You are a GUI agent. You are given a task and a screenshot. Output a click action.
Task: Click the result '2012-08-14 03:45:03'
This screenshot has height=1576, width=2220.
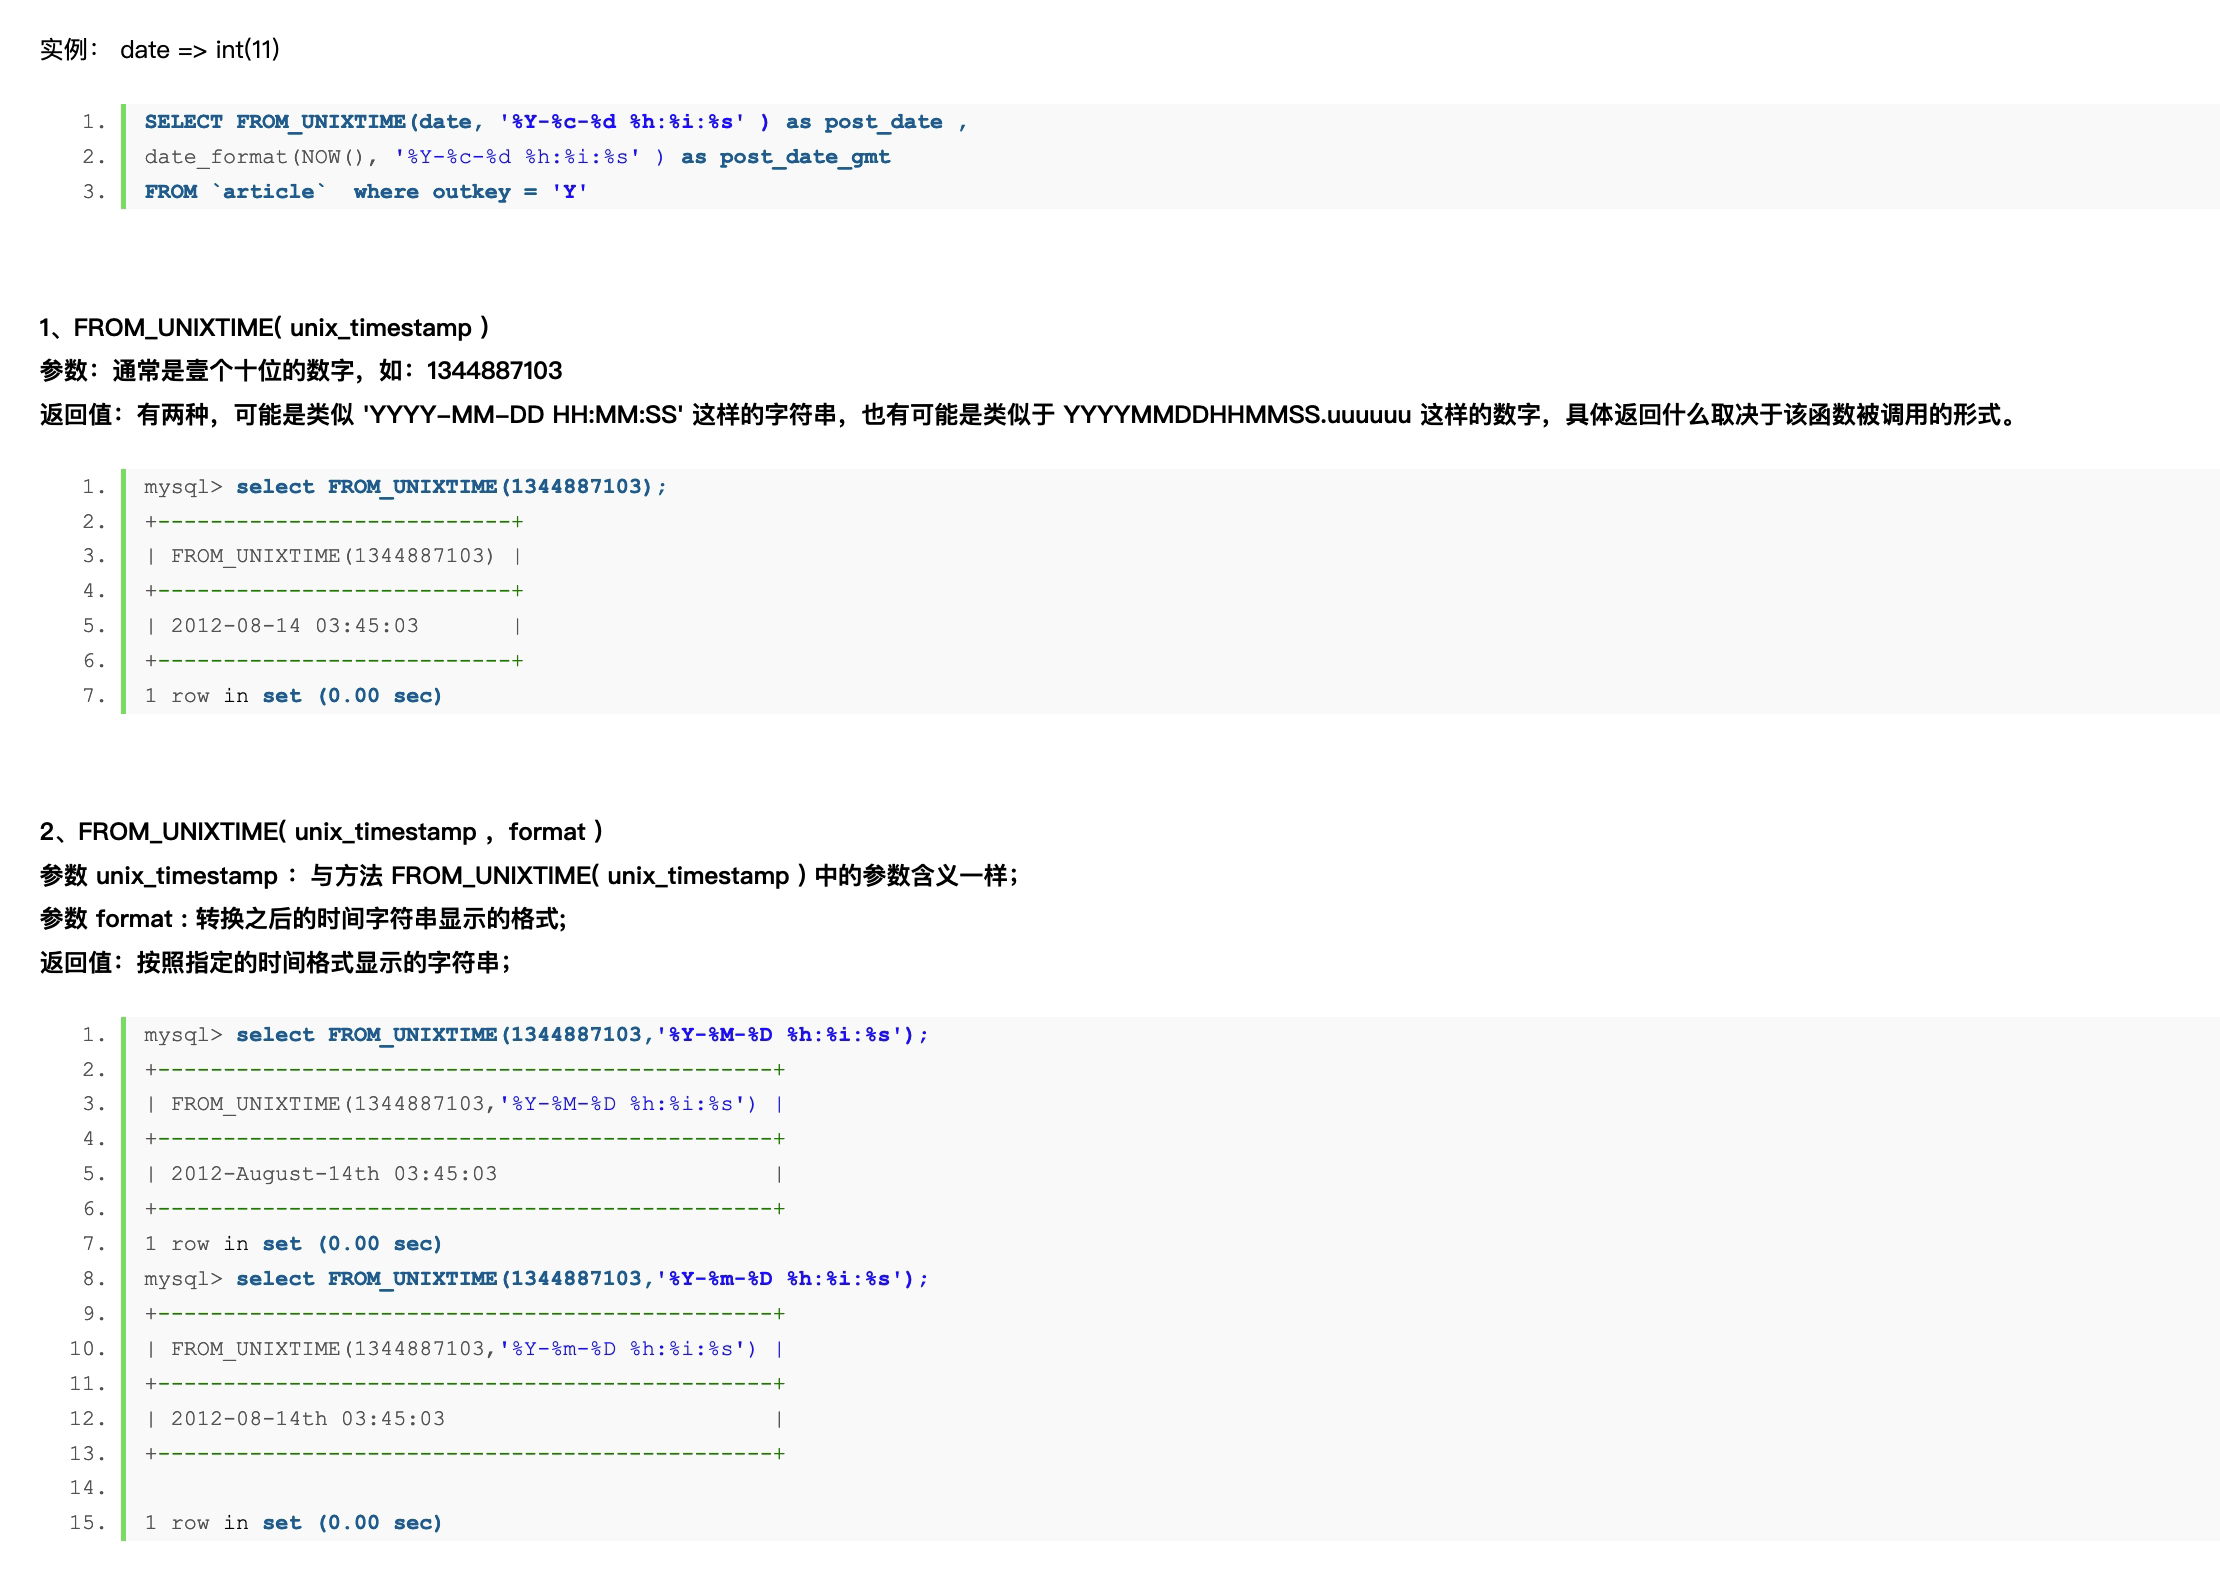click(x=294, y=626)
